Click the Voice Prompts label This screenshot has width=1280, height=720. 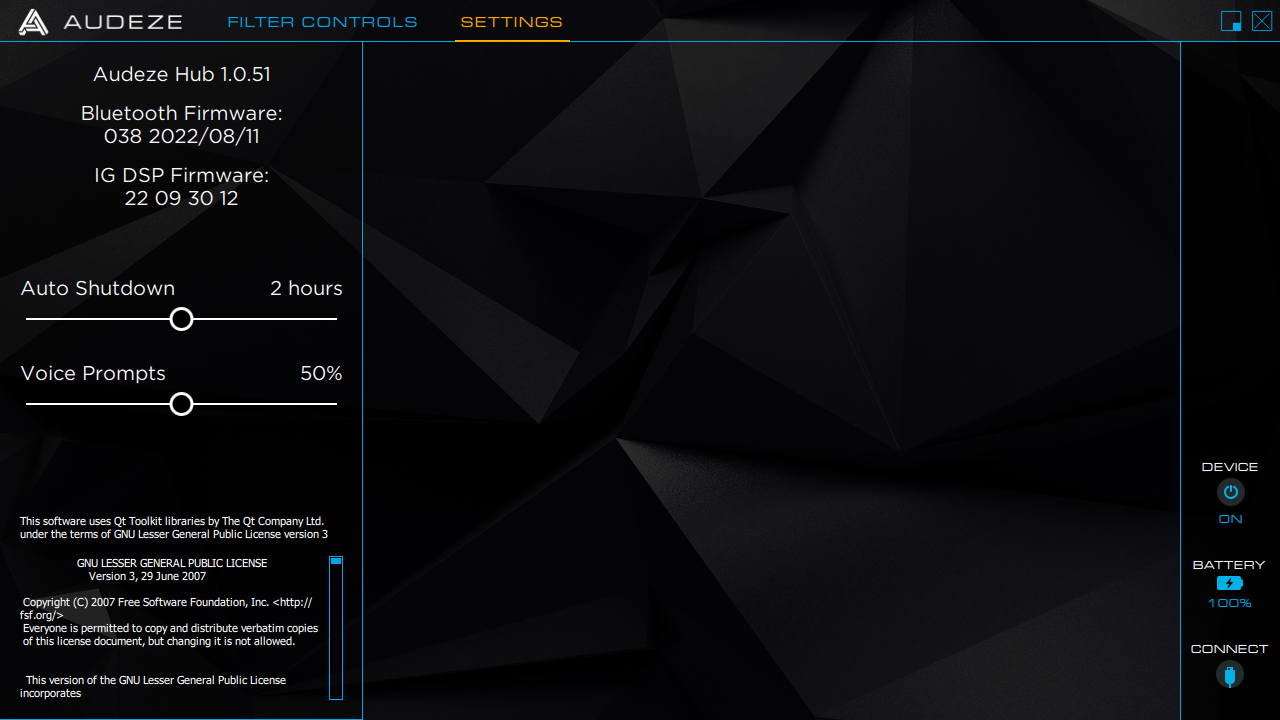[x=93, y=374]
